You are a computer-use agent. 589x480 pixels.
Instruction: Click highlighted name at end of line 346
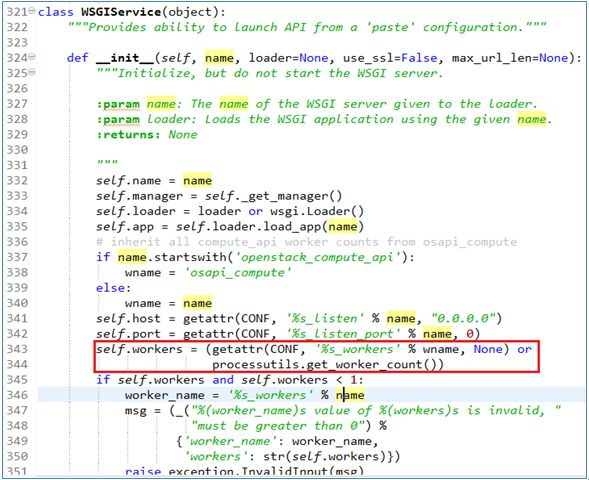(350, 395)
